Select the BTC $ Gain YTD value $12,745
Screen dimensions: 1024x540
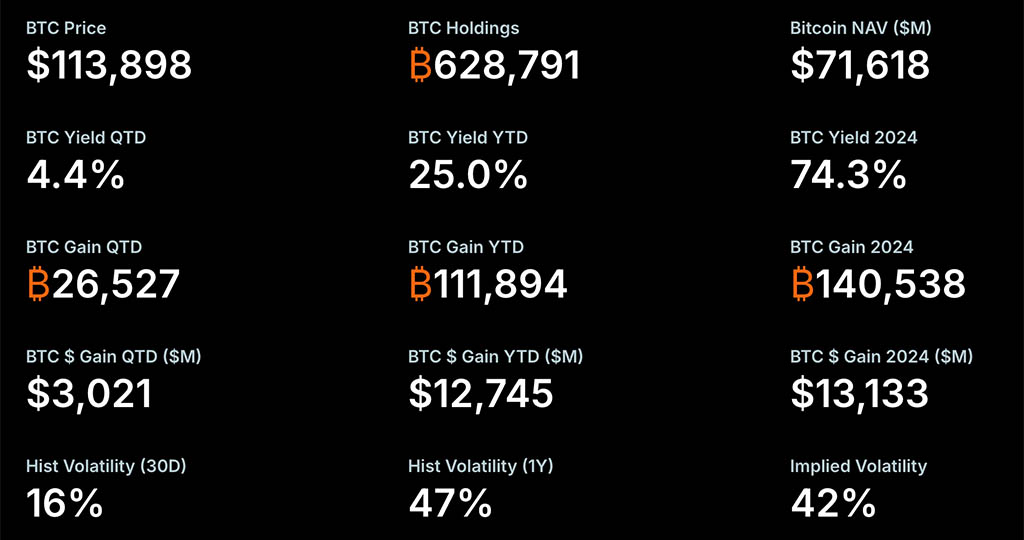[x=481, y=394]
